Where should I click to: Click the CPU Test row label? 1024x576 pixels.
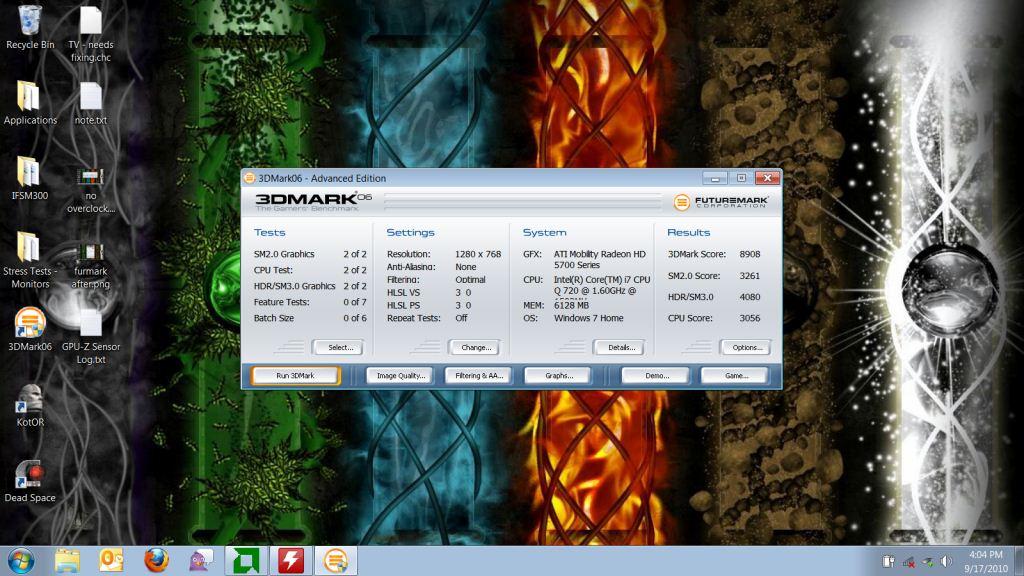pyautogui.click(x=273, y=270)
